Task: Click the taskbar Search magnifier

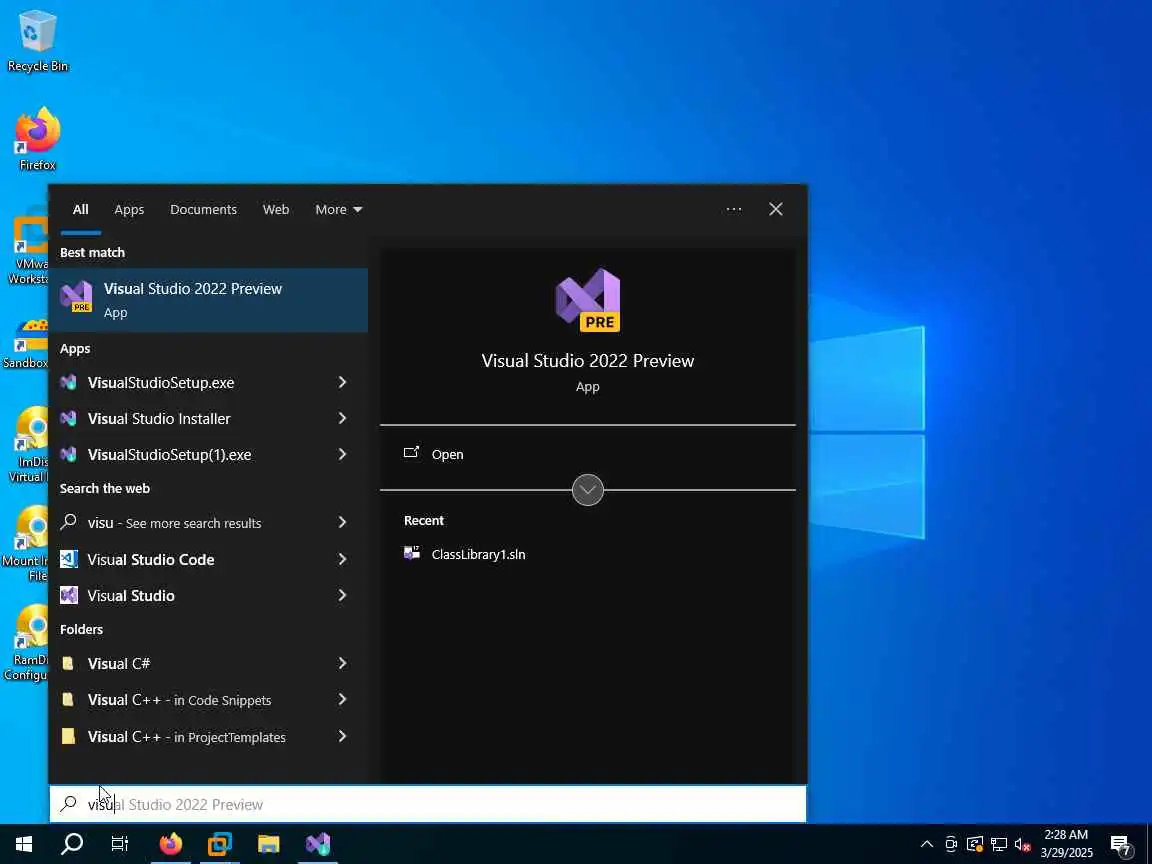Action: [x=72, y=843]
